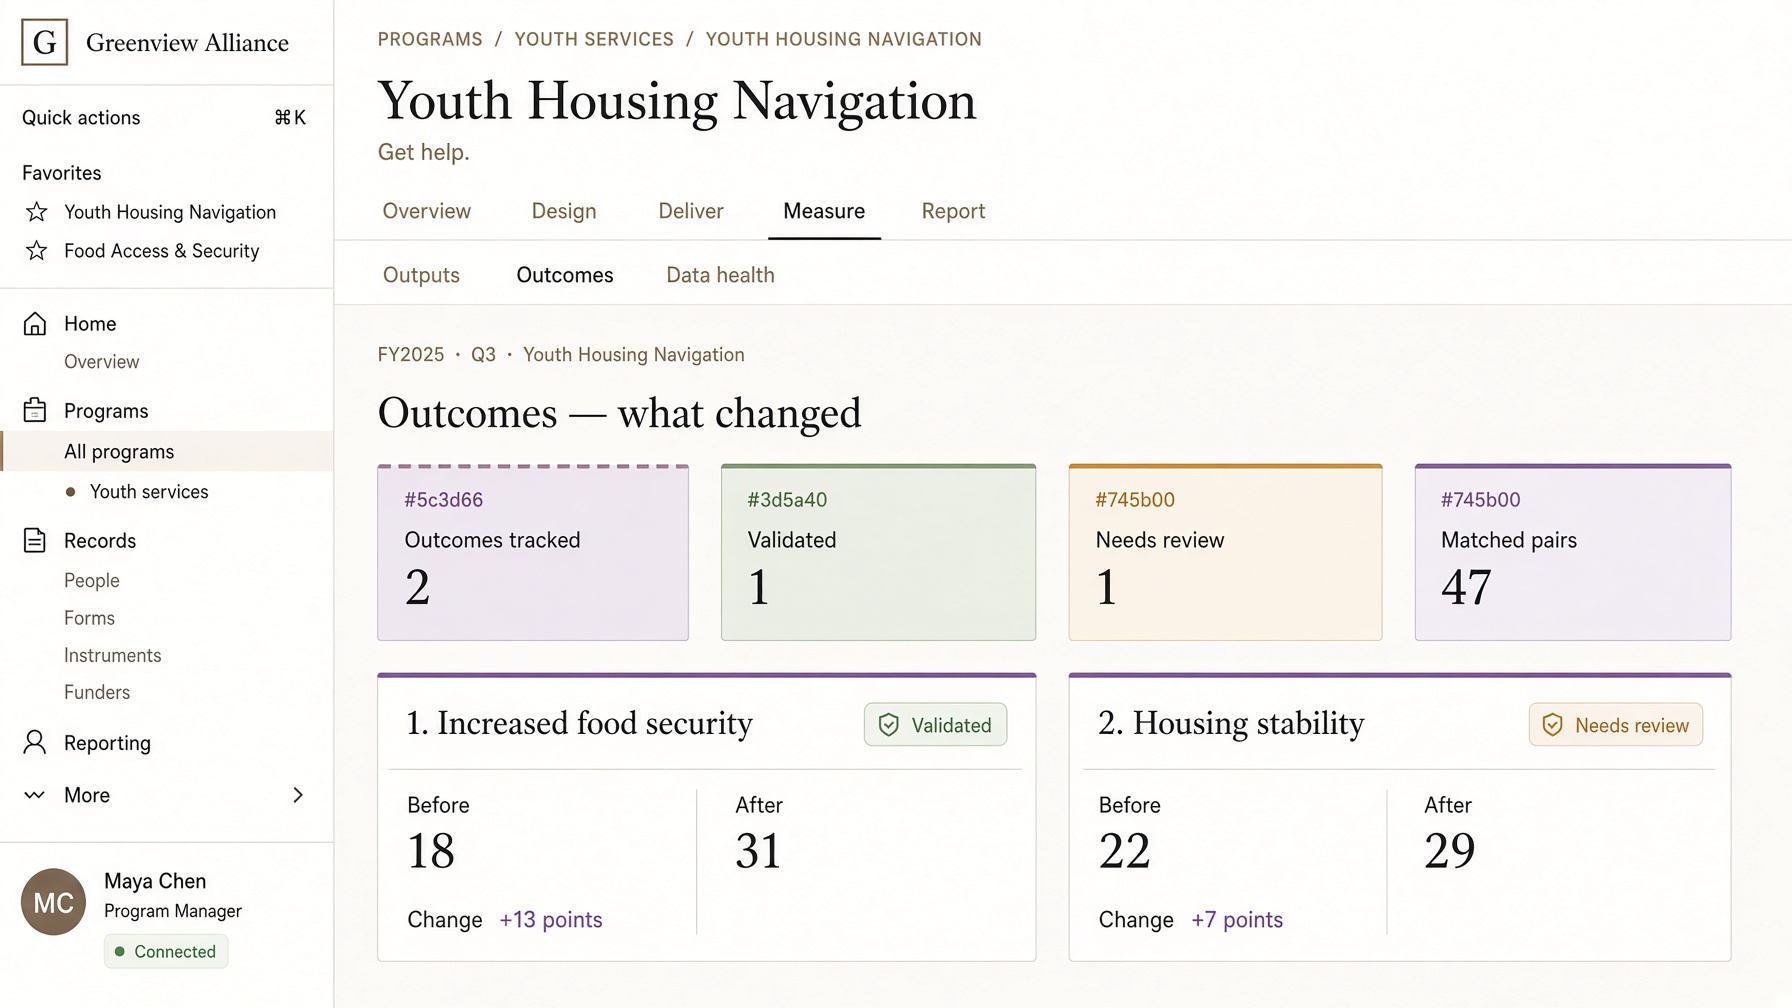Select the Measure tab
Image resolution: width=1792 pixels, height=1008 pixels.
[x=824, y=211]
